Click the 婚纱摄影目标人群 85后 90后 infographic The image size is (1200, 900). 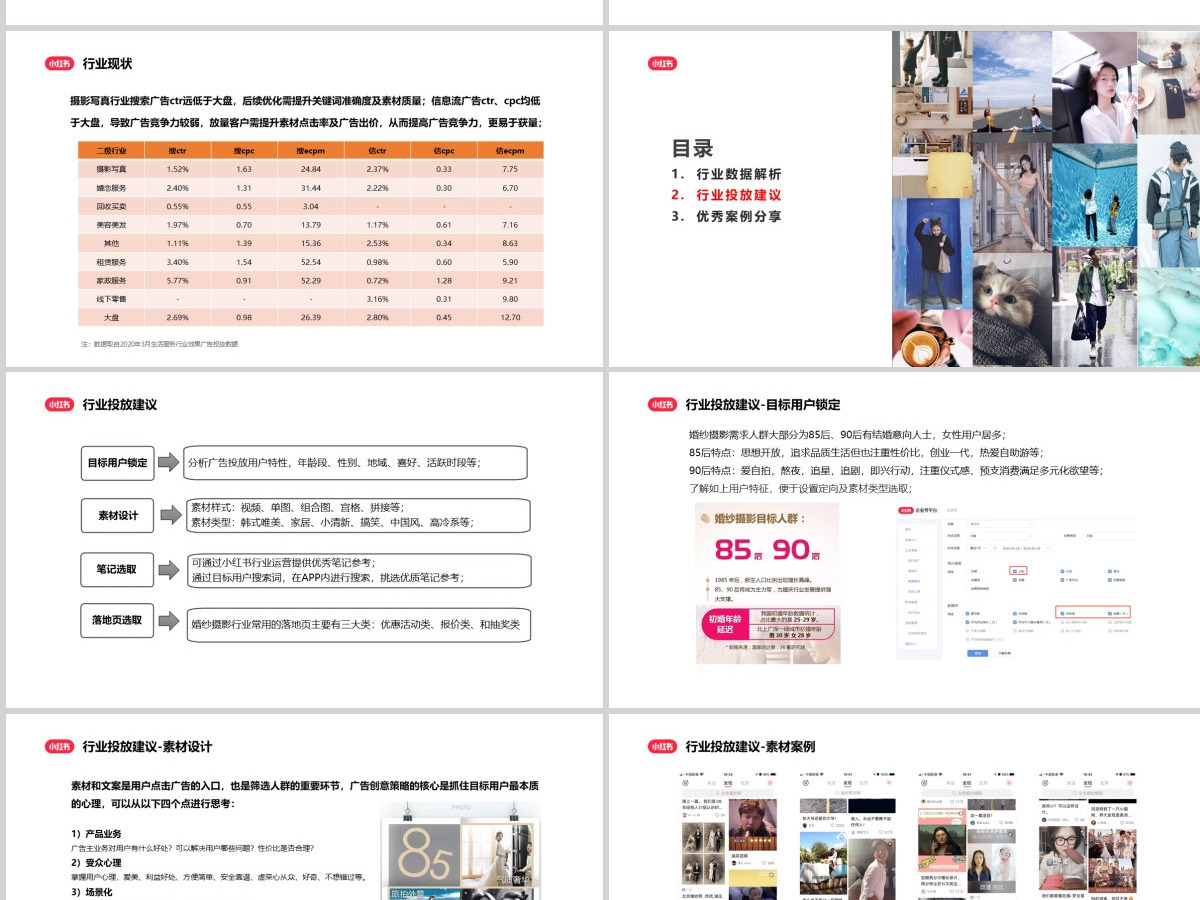tap(768, 583)
